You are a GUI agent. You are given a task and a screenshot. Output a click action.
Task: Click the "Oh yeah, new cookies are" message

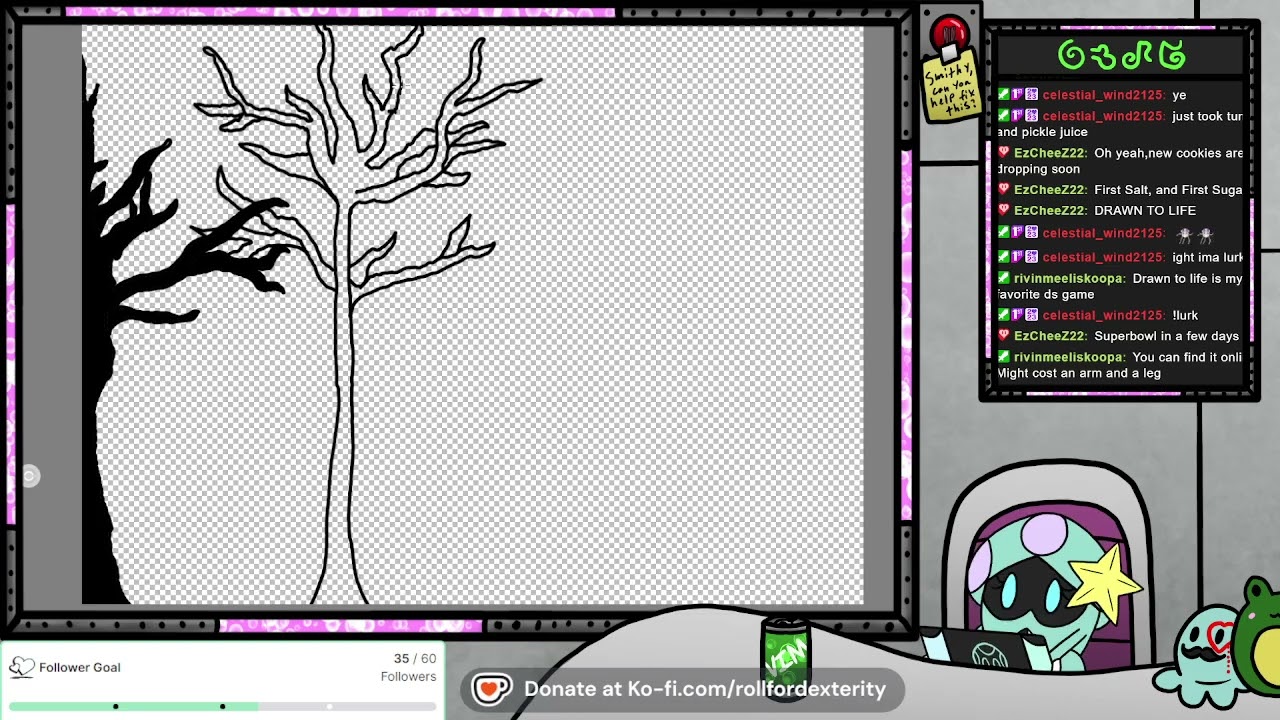(1169, 153)
